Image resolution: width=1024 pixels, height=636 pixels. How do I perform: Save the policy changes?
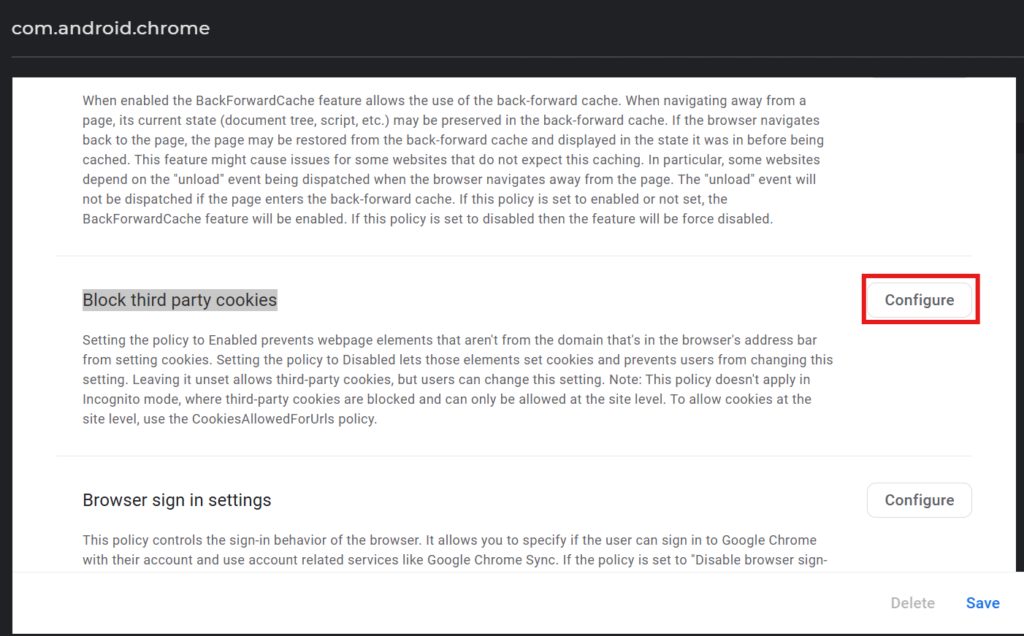982,603
